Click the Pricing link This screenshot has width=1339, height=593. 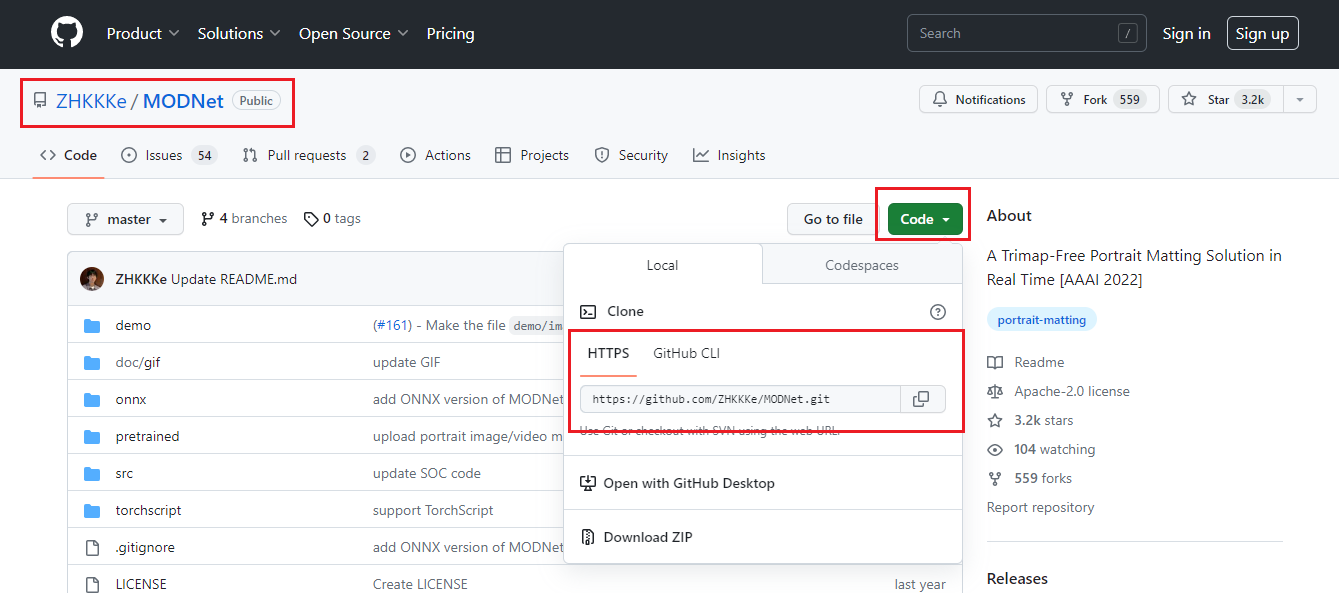451,33
